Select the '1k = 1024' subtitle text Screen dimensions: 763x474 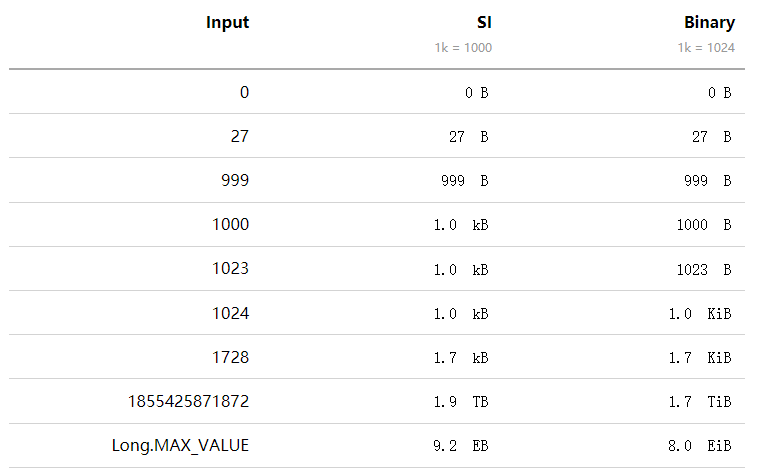(x=706, y=48)
